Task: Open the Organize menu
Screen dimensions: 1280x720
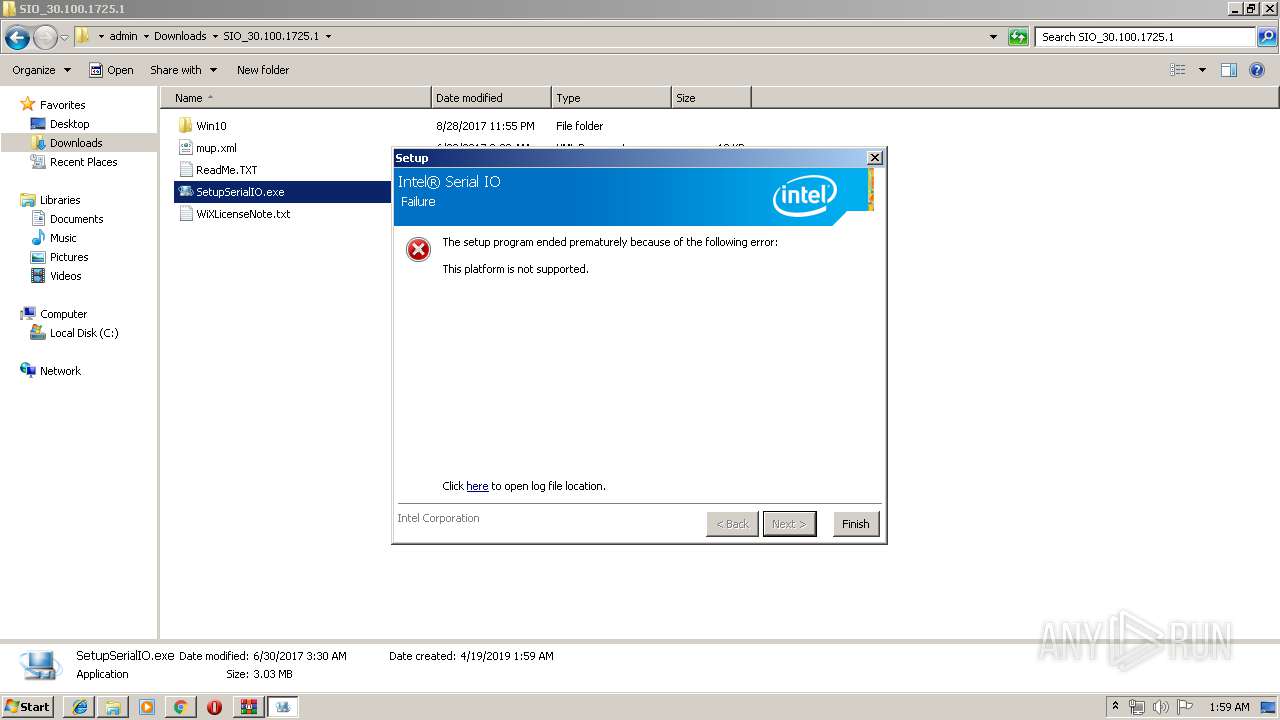Action: click(41, 70)
